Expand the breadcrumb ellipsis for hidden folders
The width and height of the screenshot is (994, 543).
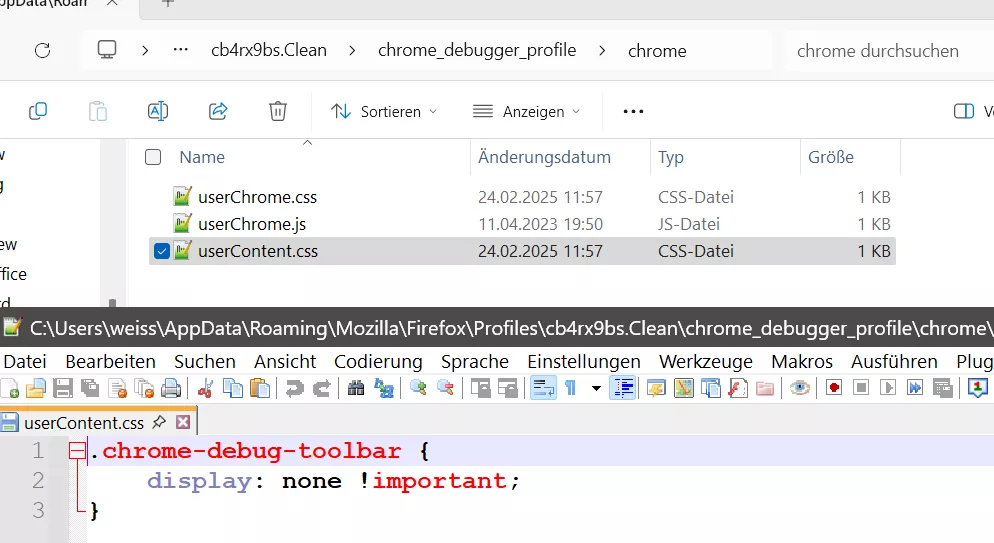(181, 50)
